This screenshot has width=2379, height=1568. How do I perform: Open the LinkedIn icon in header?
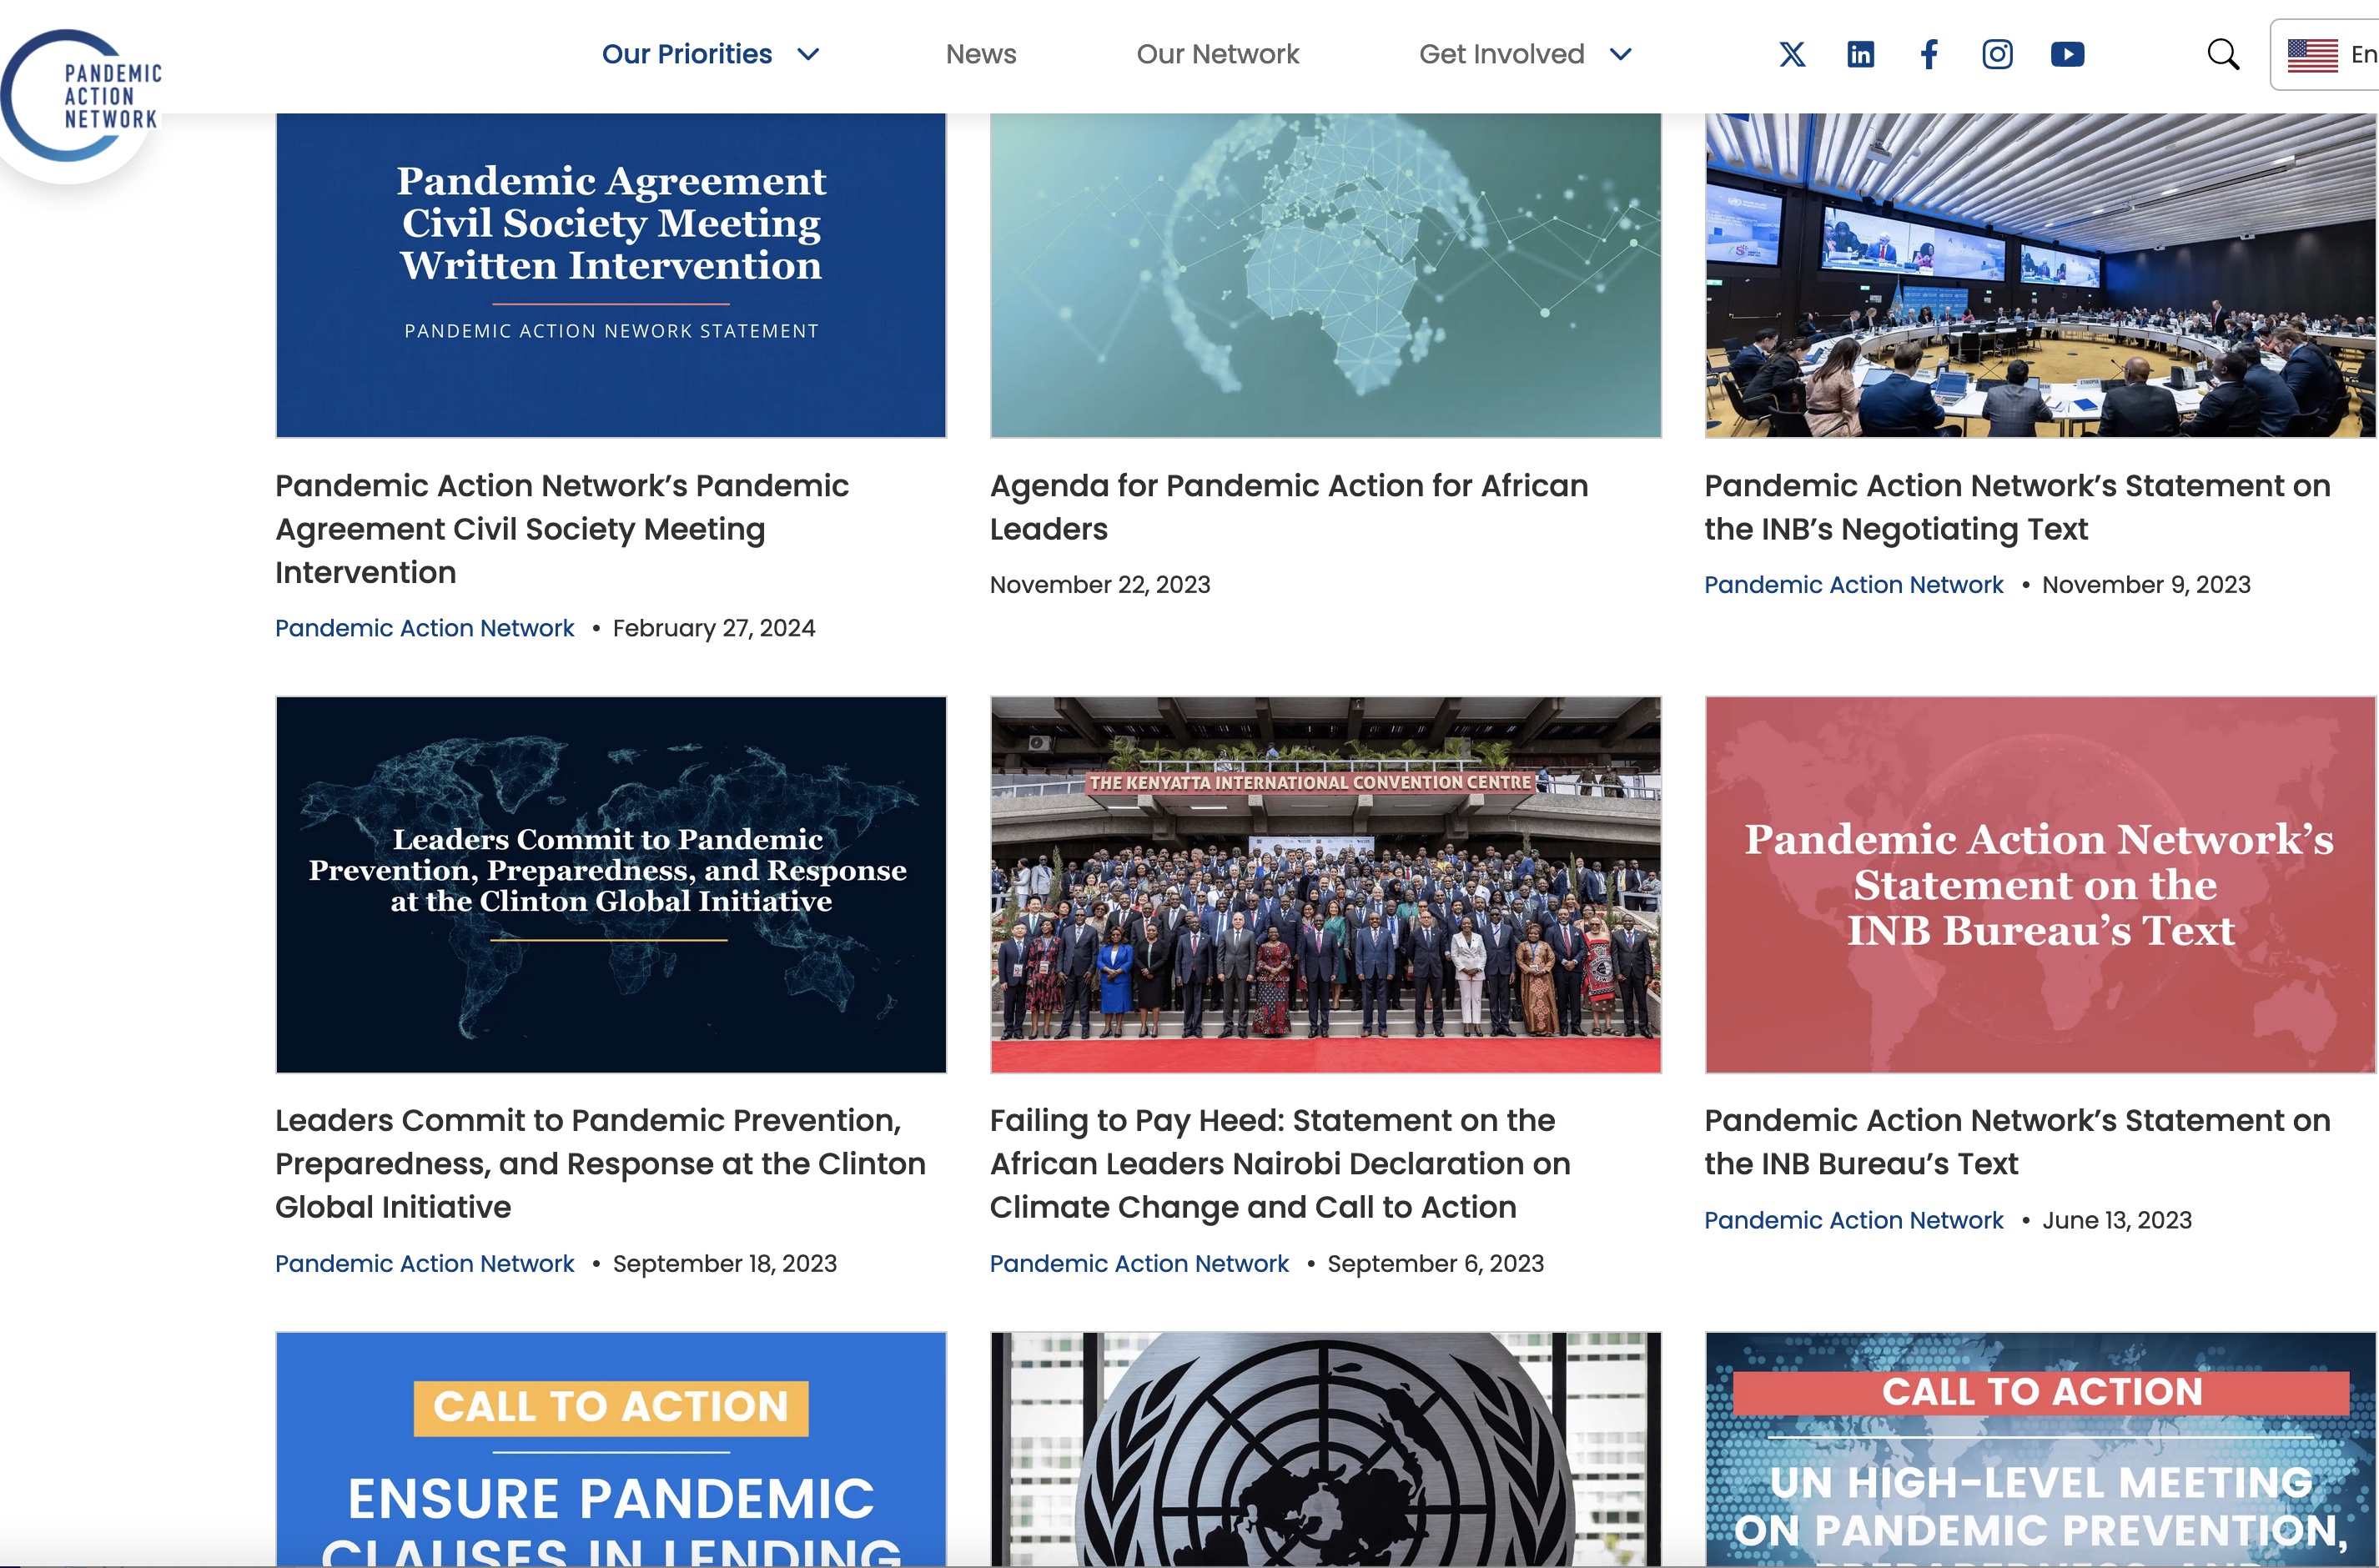click(x=1860, y=54)
